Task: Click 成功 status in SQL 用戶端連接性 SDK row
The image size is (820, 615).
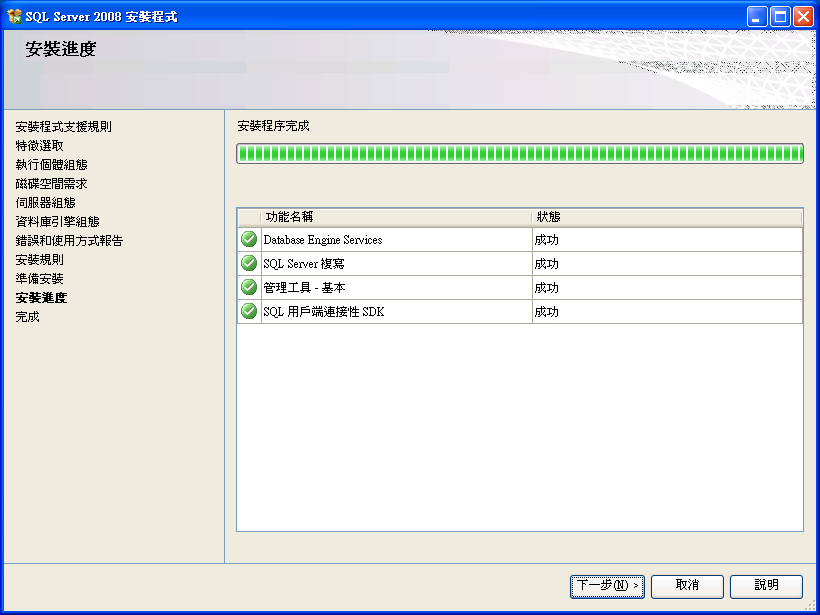Action: [546, 312]
